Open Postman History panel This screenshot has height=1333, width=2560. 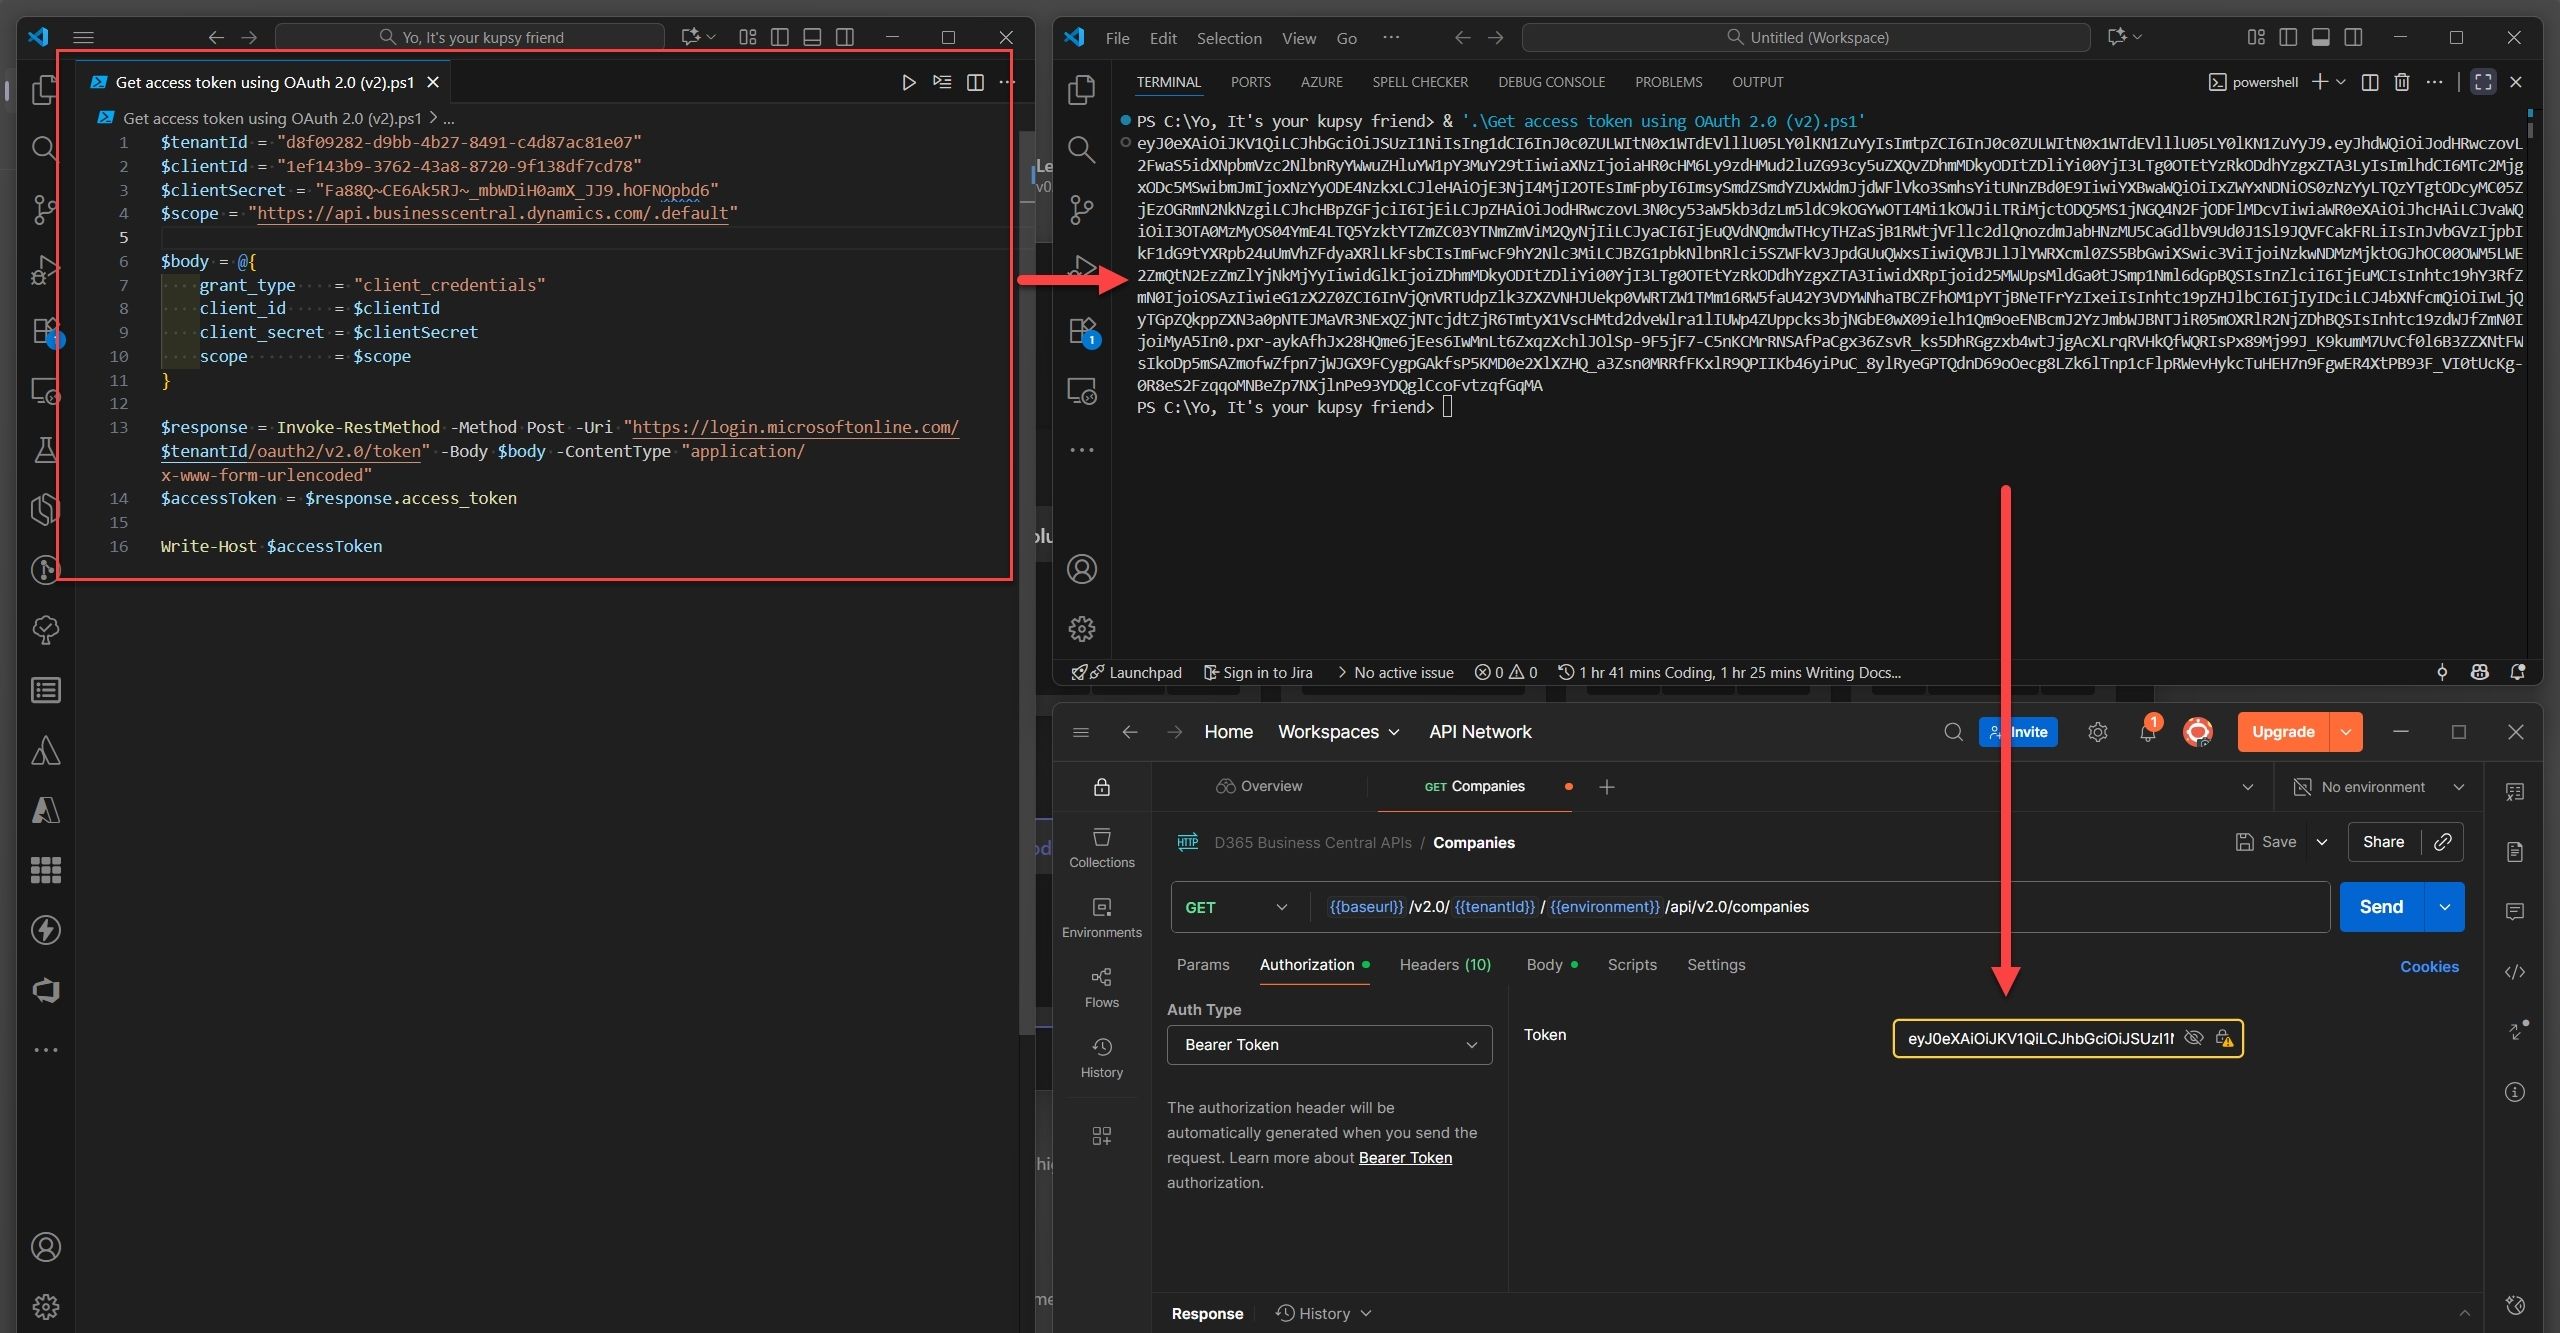click(1100, 1058)
